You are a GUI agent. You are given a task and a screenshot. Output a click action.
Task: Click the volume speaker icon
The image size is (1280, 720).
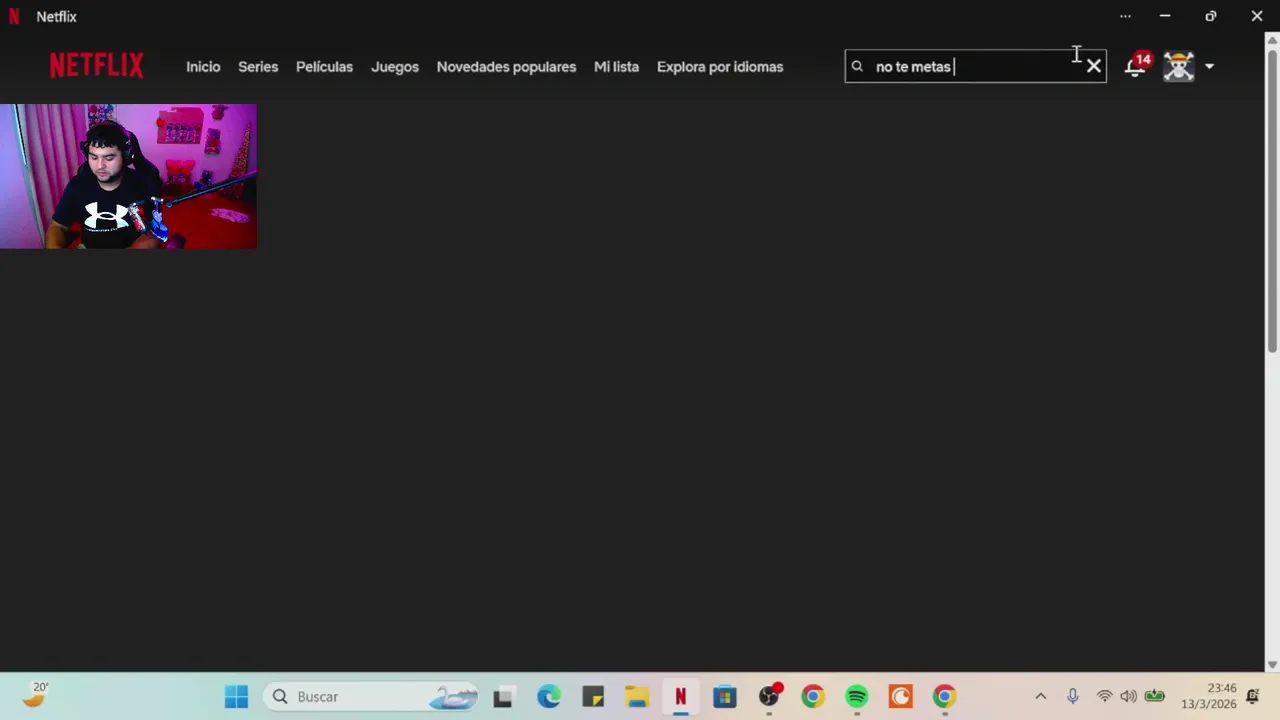(x=1128, y=697)
